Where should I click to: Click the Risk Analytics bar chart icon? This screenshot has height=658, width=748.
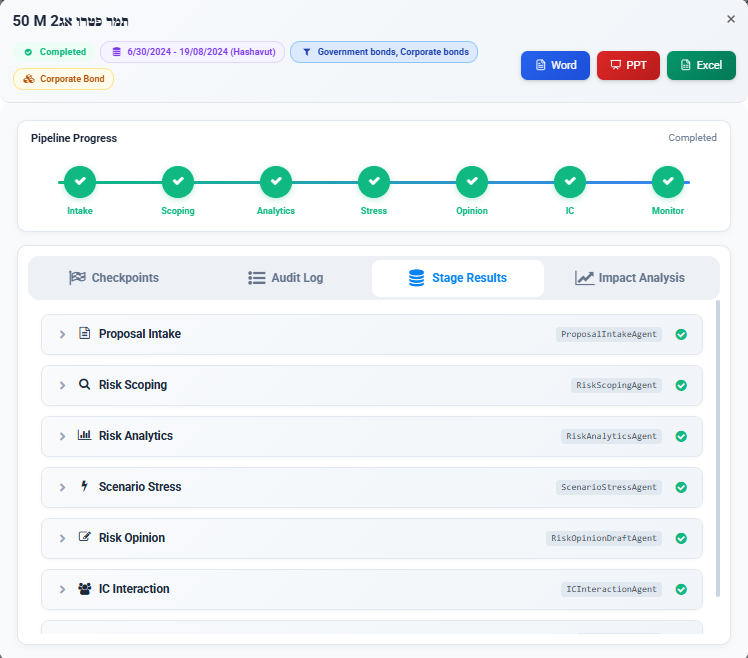[x=84, y=435]
